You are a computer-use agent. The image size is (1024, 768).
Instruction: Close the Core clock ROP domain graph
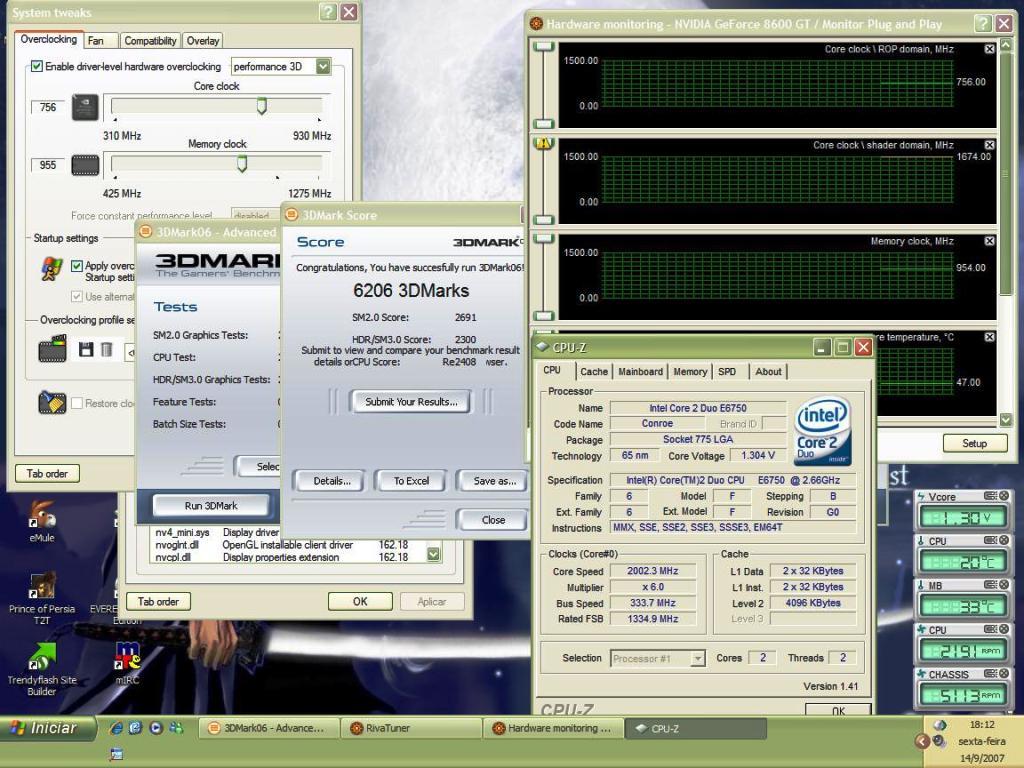coord(989,49)
